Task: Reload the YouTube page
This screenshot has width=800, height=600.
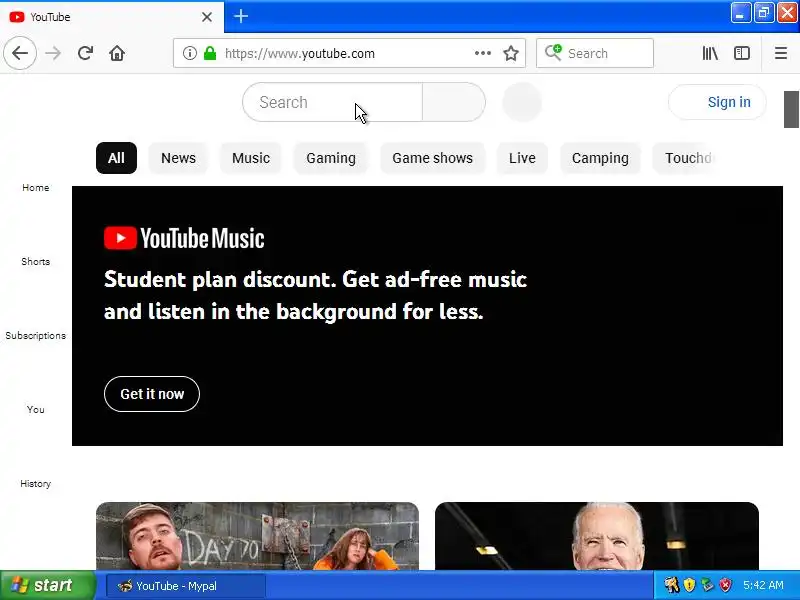Action: (x=85, y=53)
